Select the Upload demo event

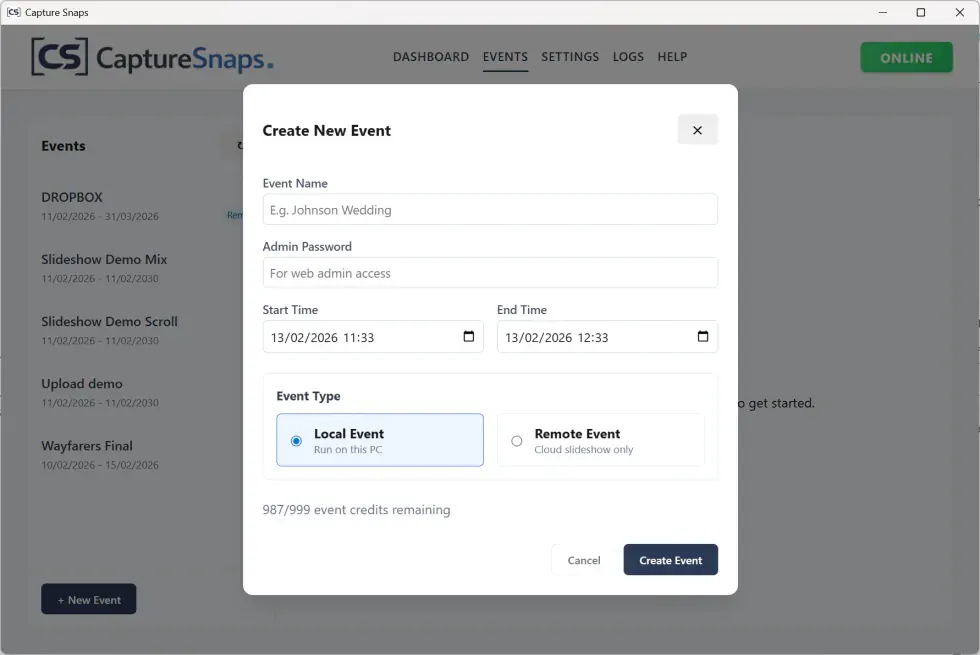[x=141, y=392]
